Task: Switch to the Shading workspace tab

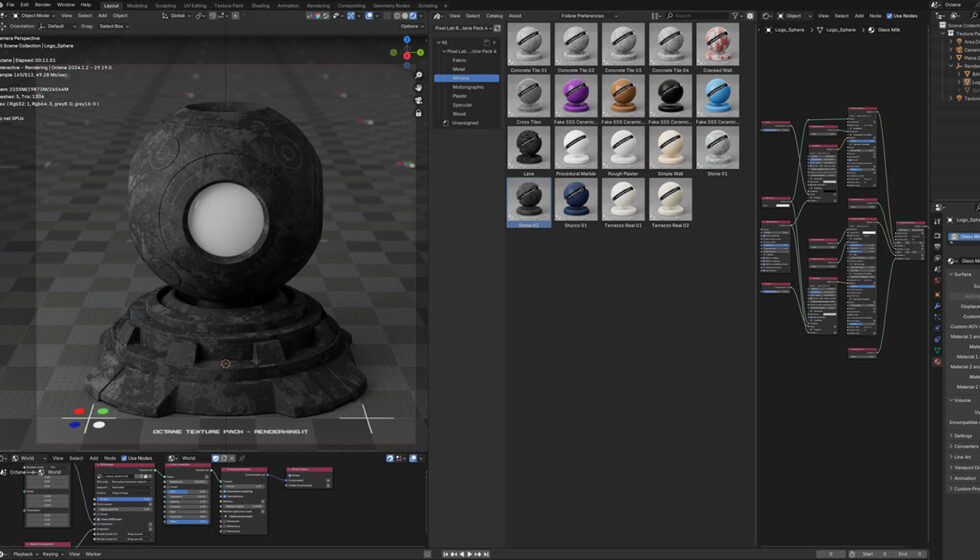Action: point(260,5)
